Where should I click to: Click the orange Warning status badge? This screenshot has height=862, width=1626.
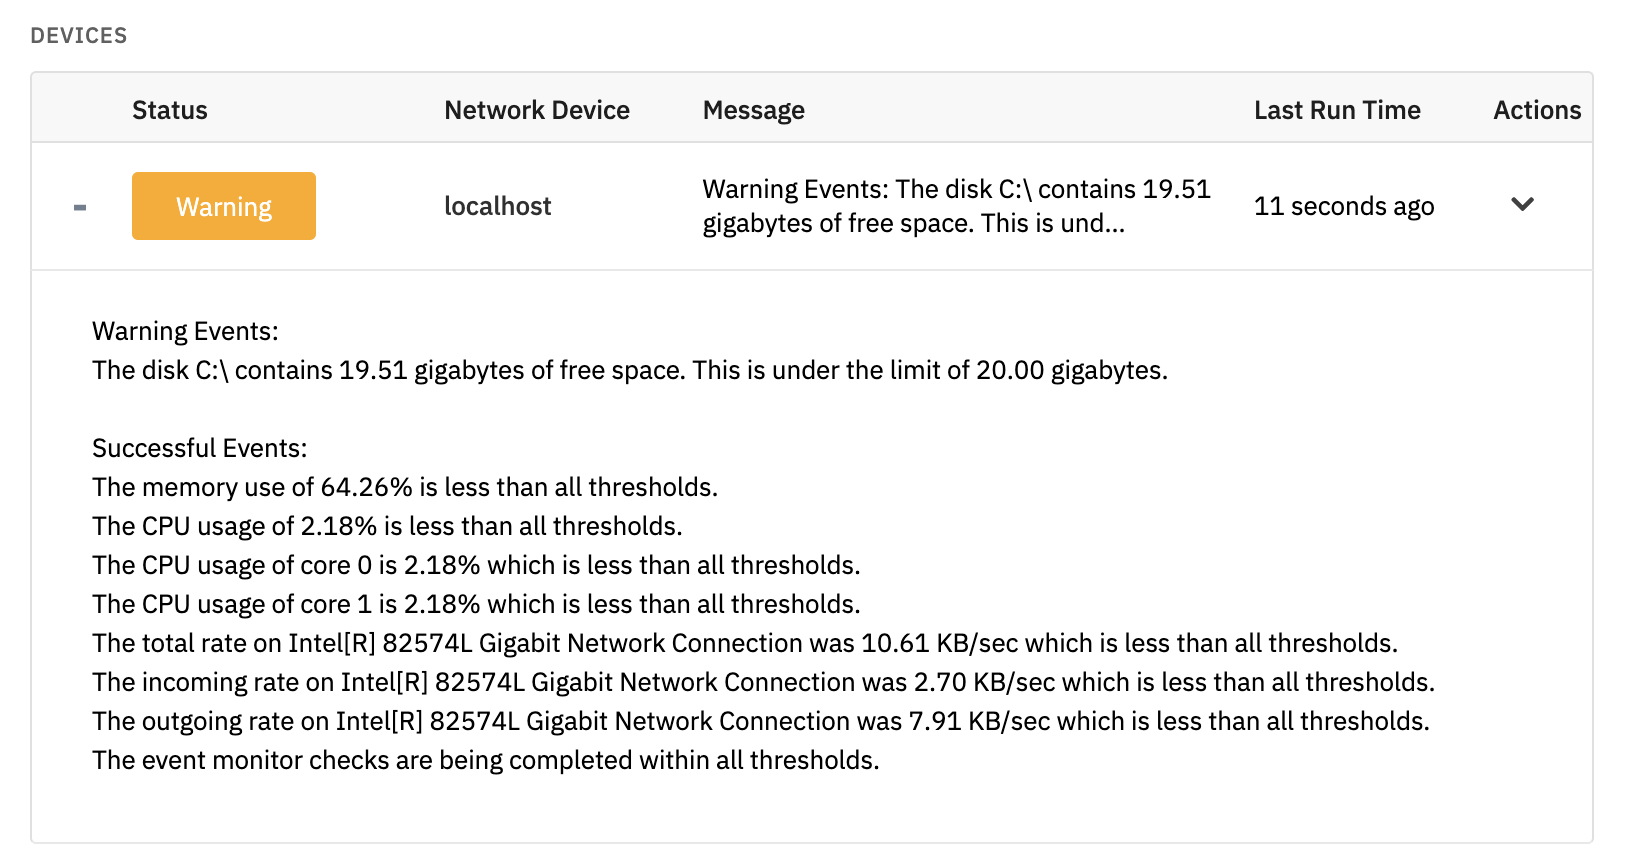coord(224,206)
